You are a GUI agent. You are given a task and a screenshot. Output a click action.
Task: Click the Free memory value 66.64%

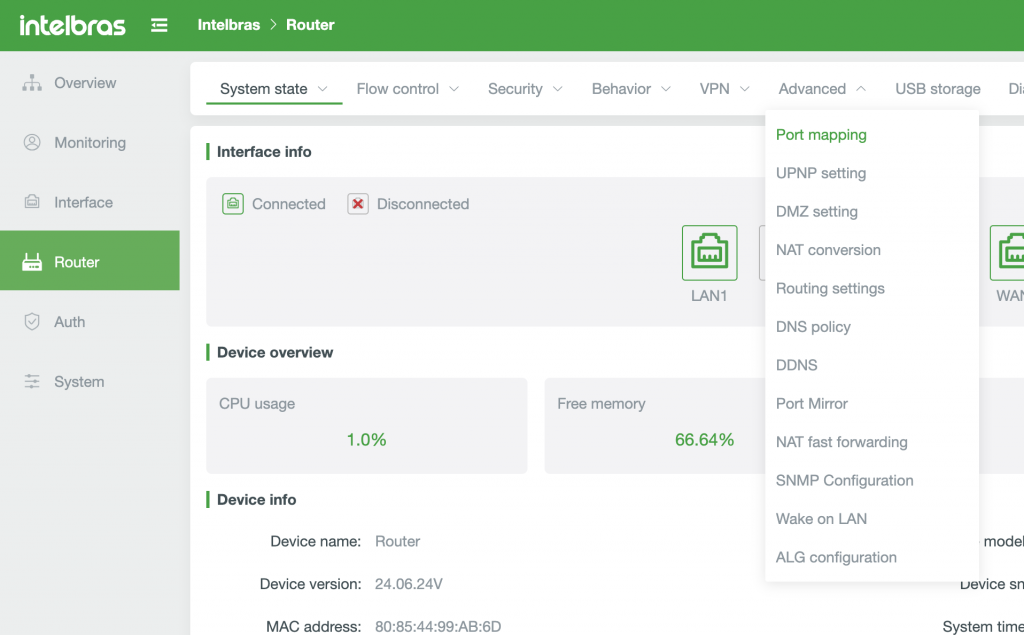(704, 440)
